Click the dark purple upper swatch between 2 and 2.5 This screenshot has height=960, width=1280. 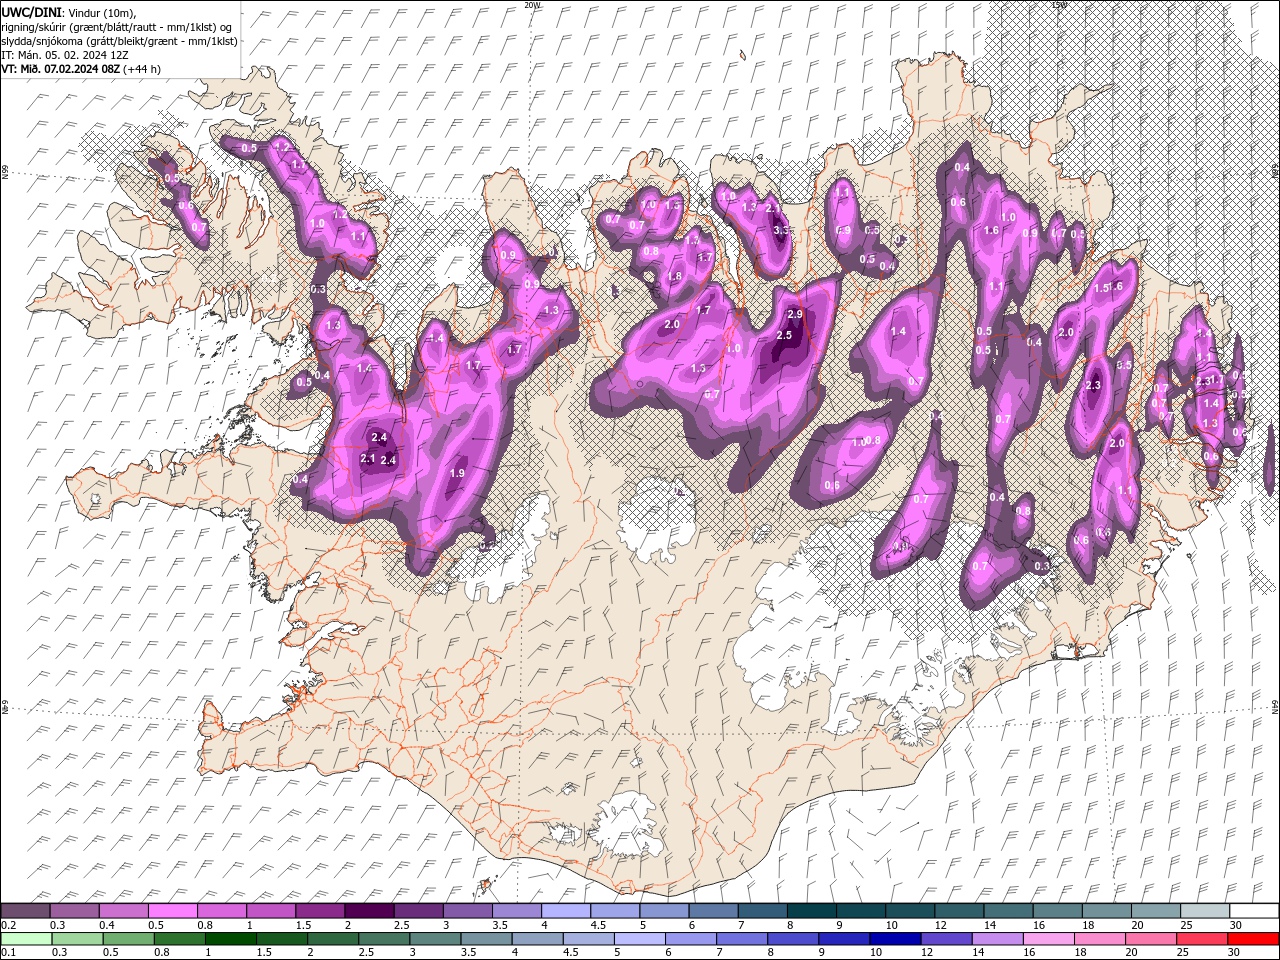[x=369, y=911]
